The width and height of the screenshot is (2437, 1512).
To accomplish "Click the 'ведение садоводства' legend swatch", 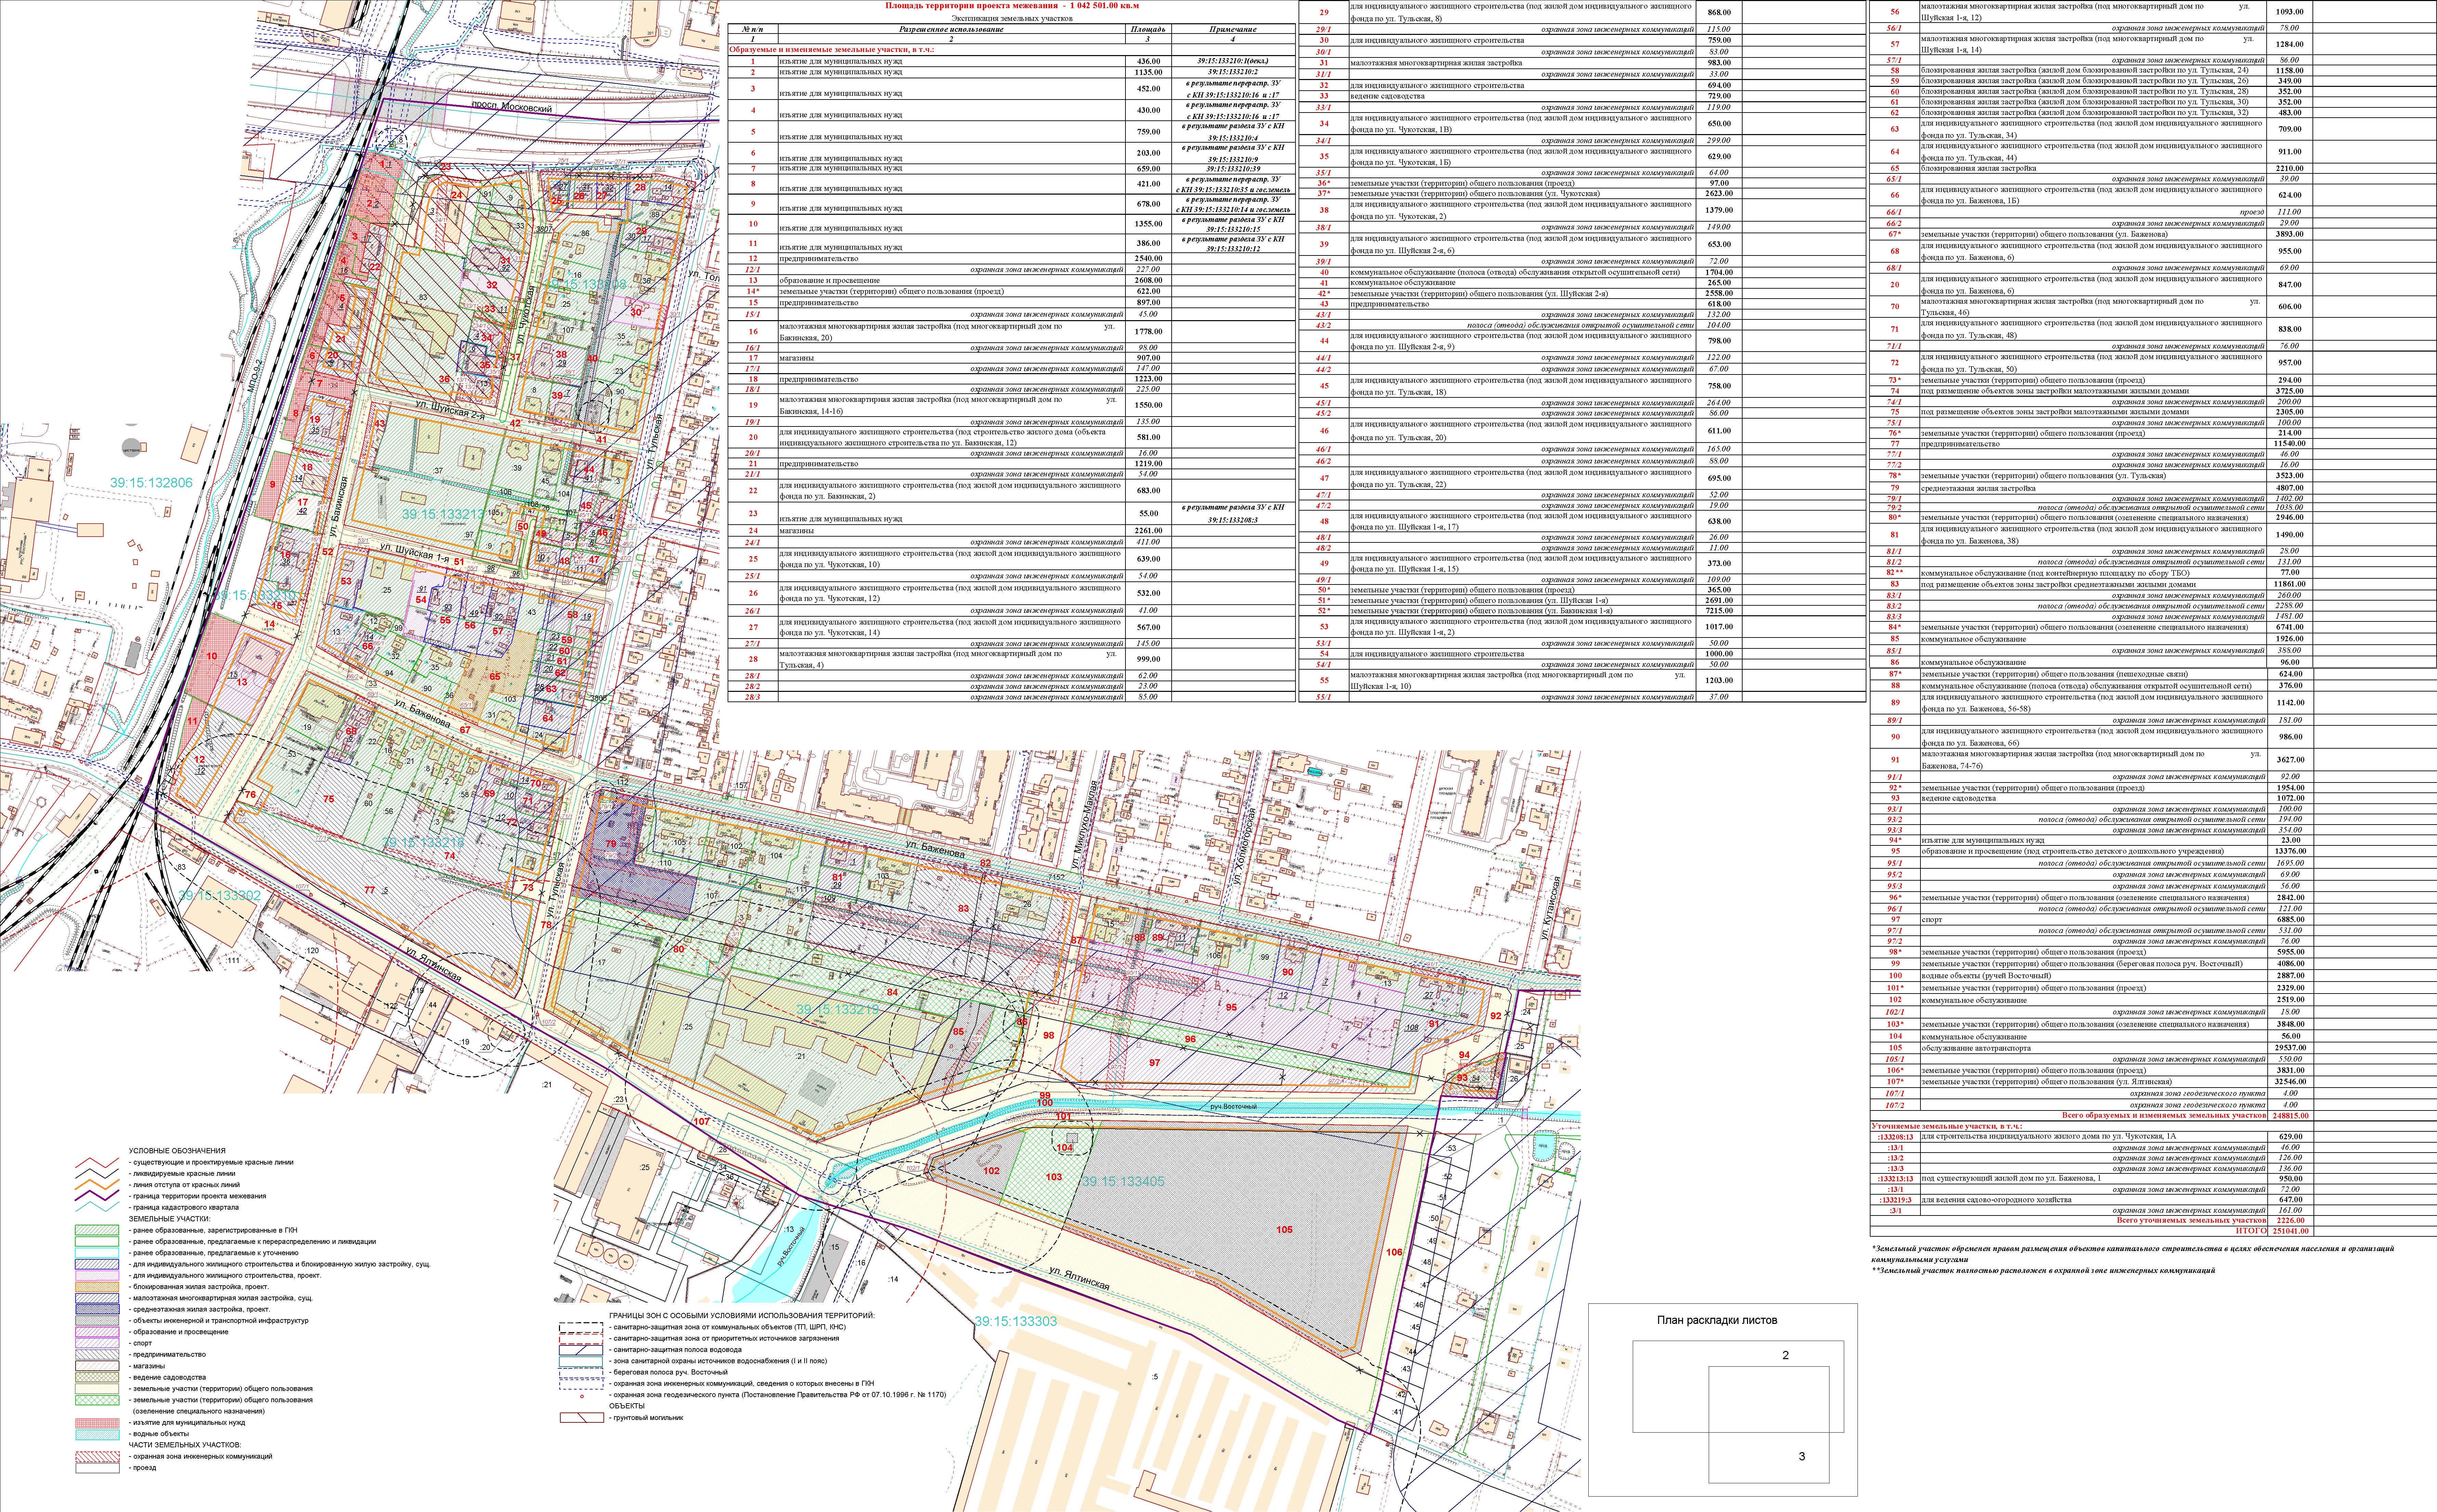I will pos(97,1377).
